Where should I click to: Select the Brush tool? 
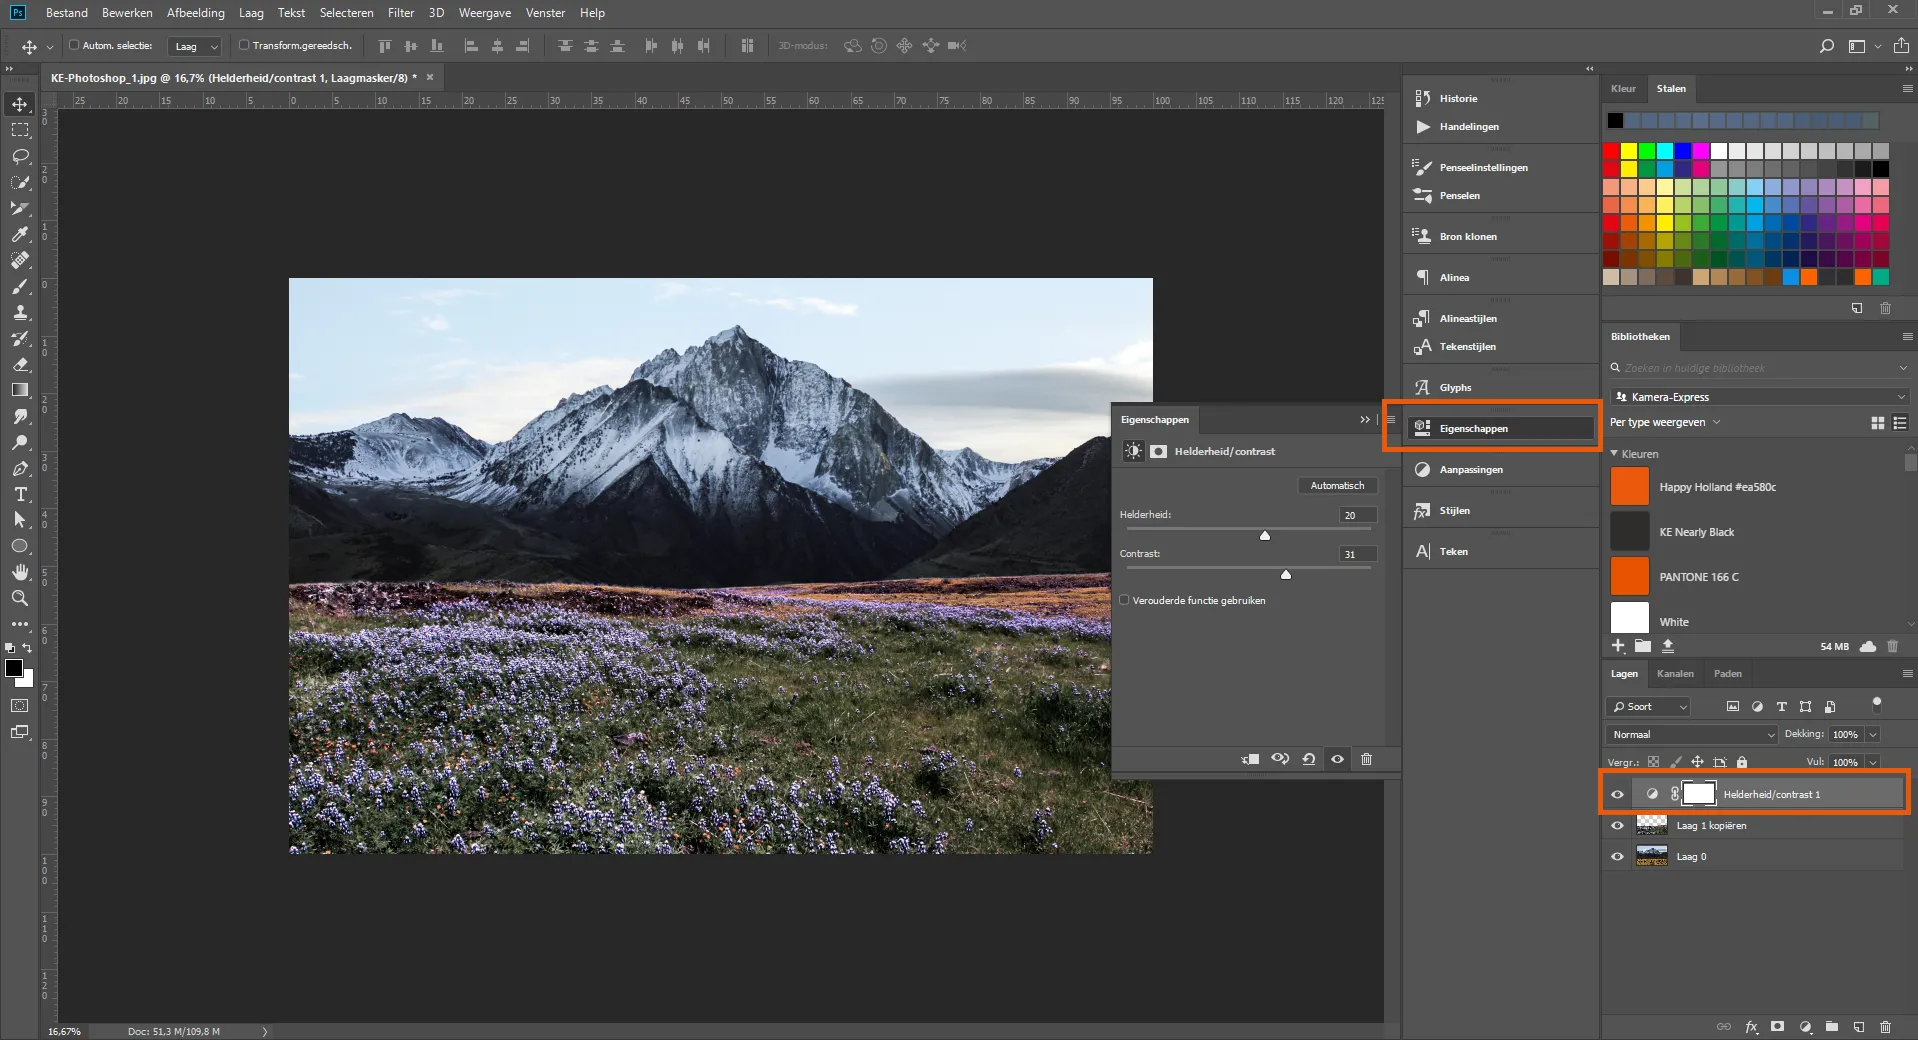[x=20, y=286]
